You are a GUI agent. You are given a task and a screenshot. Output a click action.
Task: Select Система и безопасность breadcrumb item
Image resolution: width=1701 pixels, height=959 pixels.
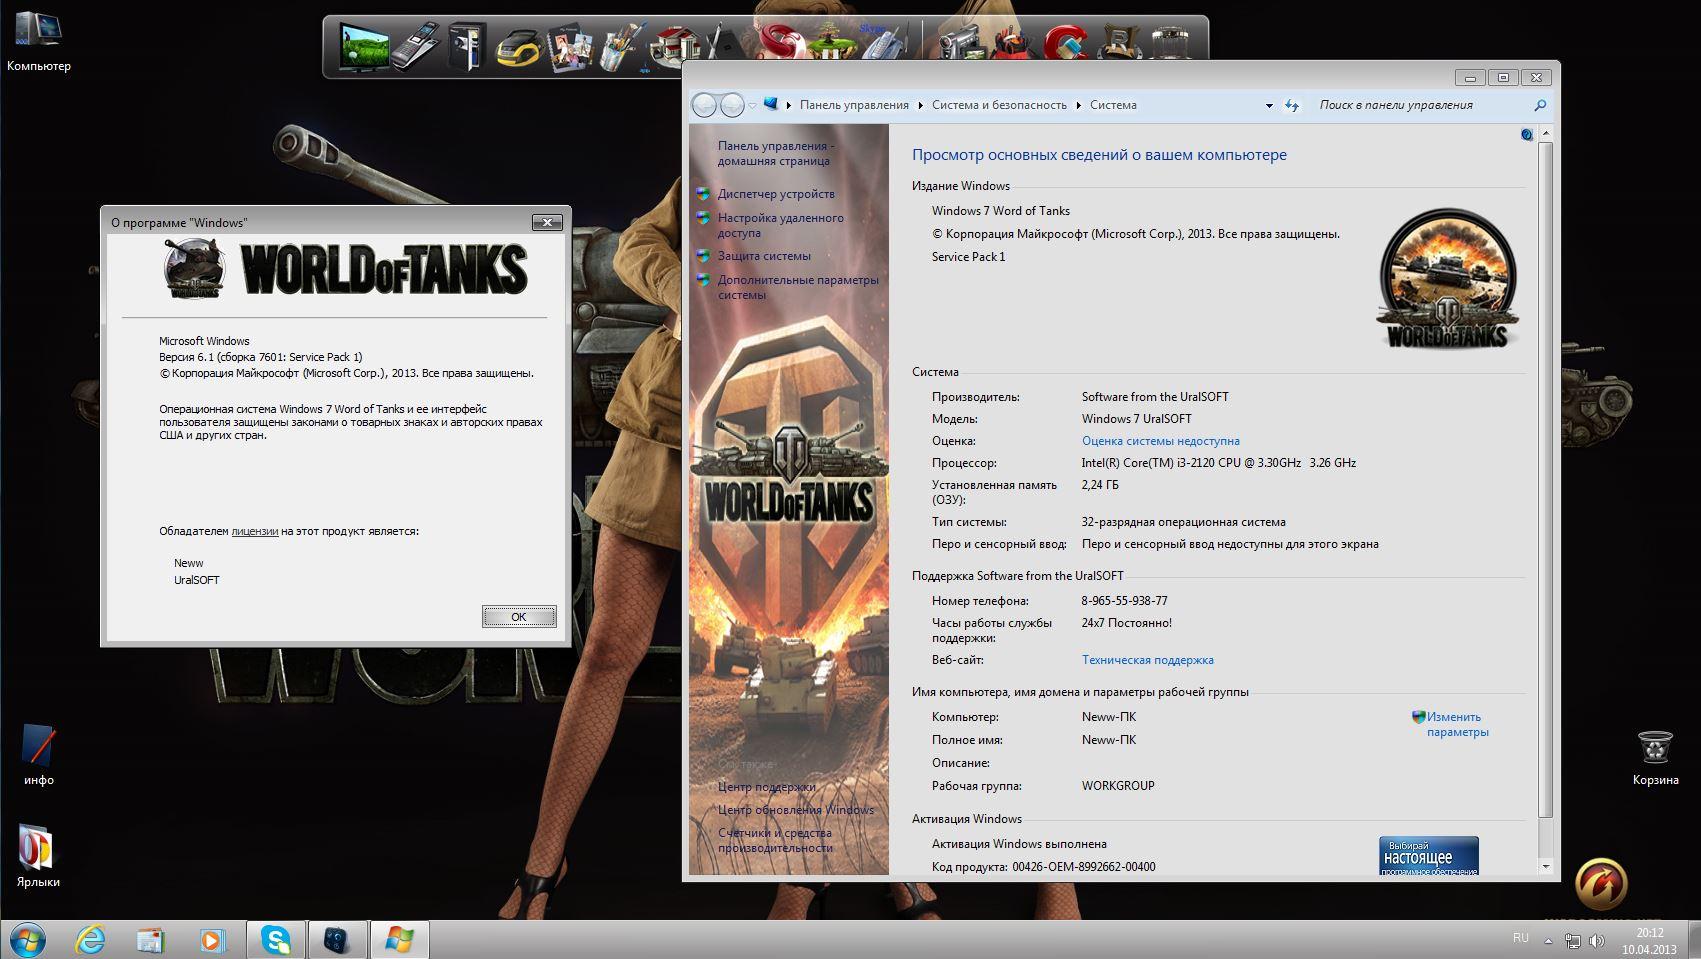click(x=999, y=105)
